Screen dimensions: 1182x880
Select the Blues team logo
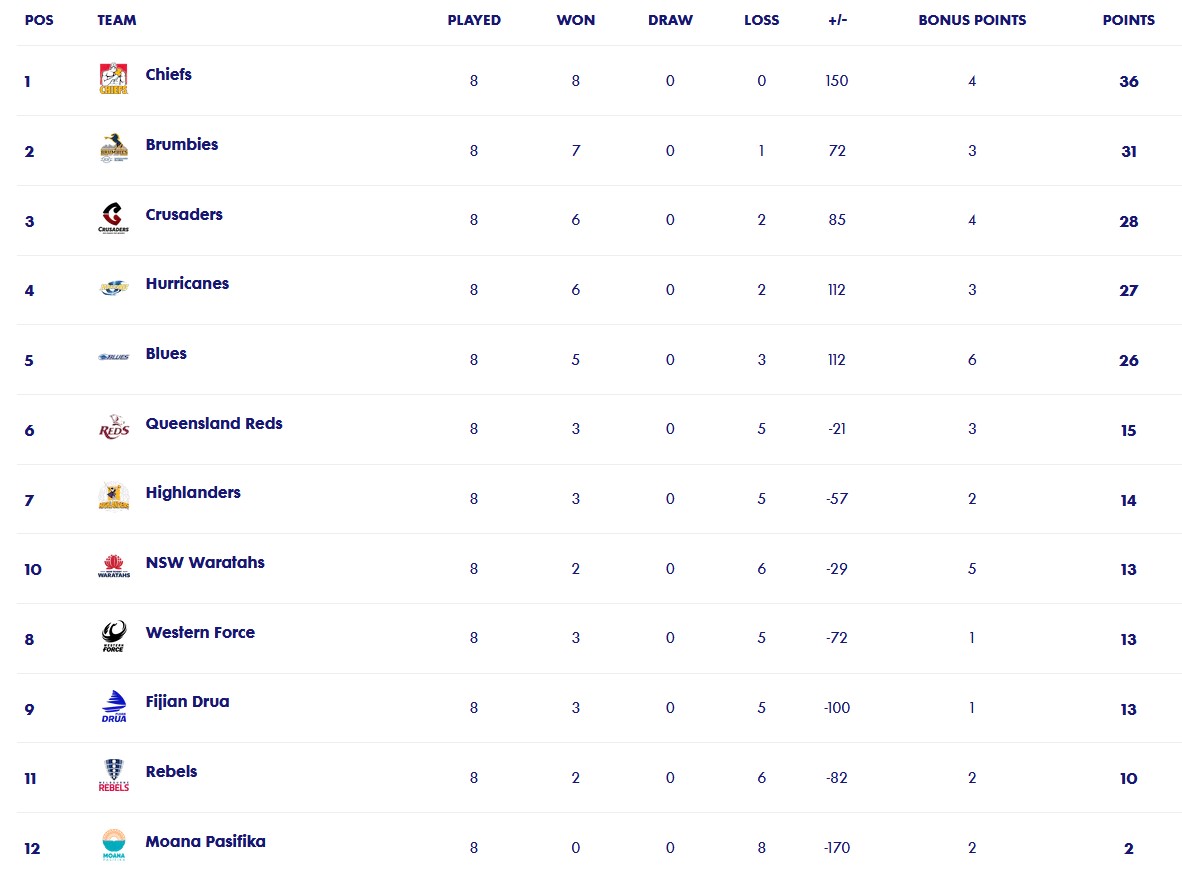point(114,357)
